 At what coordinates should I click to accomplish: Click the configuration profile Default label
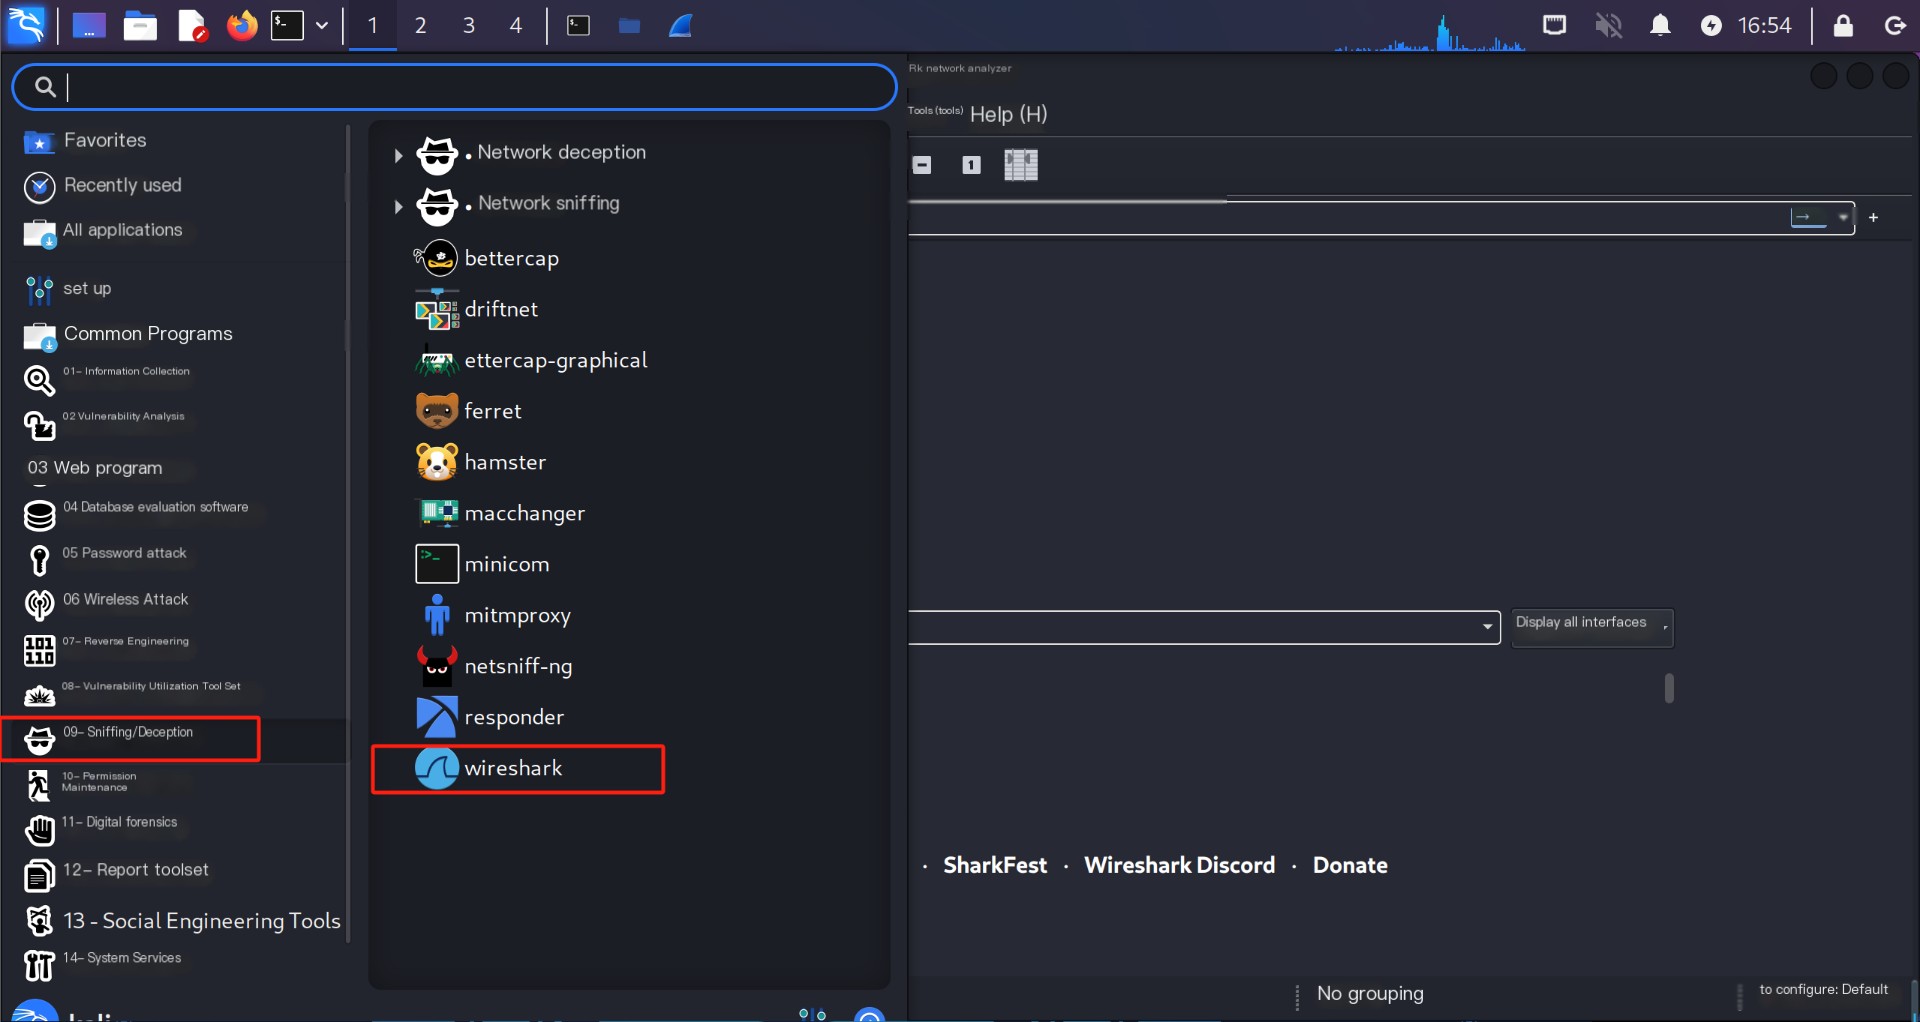pos(1823,990)
